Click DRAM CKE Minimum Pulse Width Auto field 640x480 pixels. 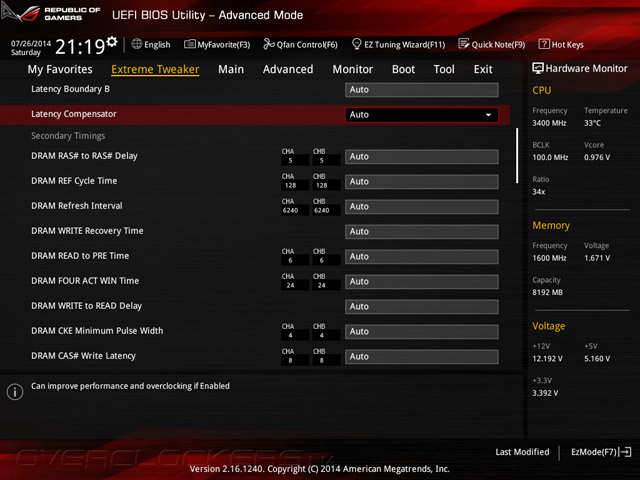[x=422, y=331]
